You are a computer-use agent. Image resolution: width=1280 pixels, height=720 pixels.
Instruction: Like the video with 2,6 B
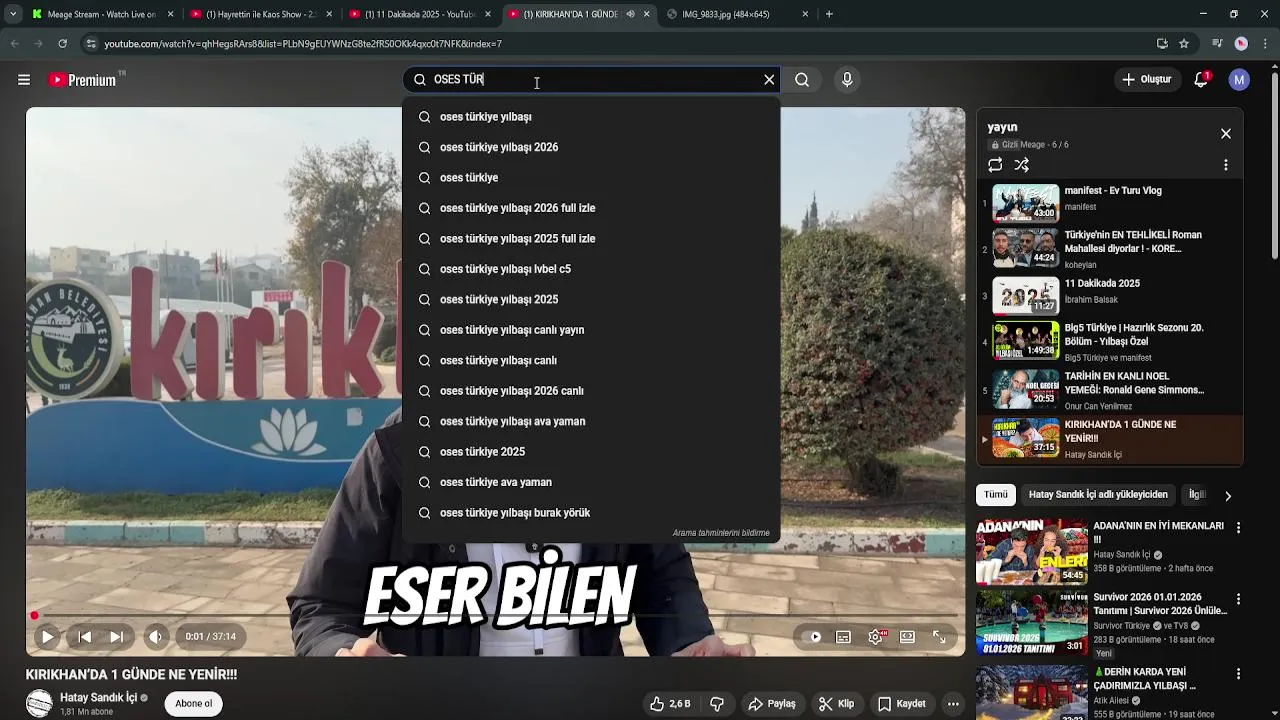click(x=670, y=704)
